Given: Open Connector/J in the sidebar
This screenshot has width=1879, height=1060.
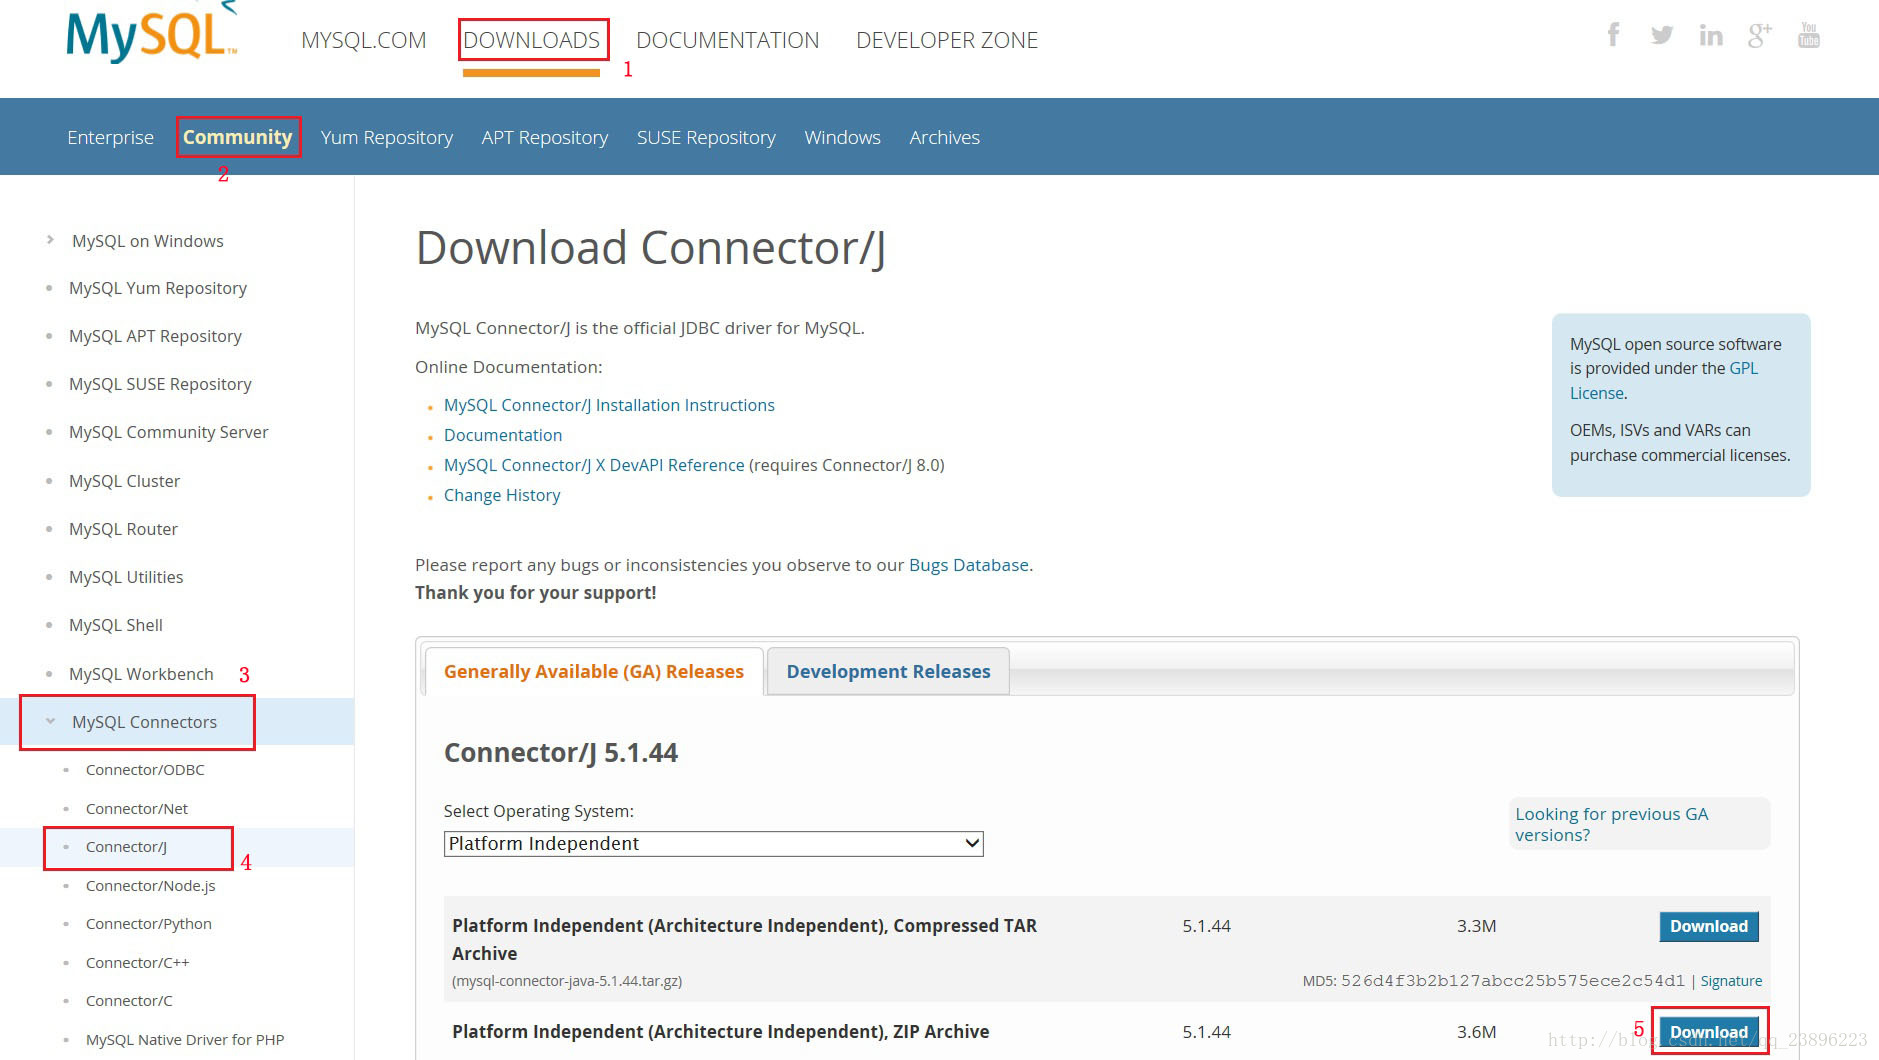Looking at the screenshot, I should (126, 847).
